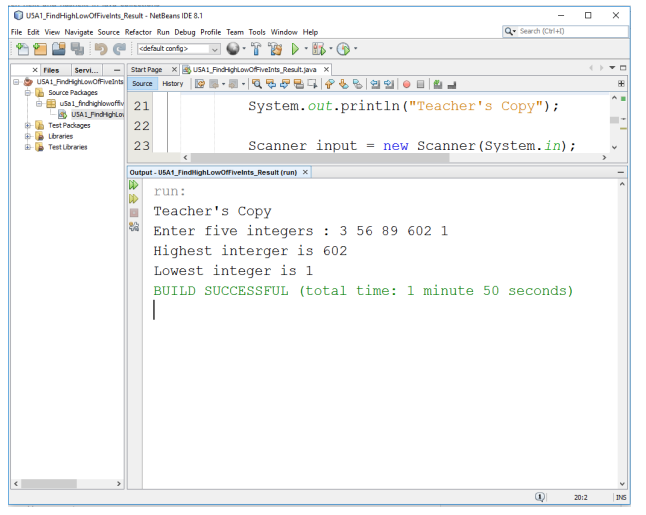Click Find Previous Occurrence icon
The width and height of the screenshot is (646, 515).
coord(271,84)
